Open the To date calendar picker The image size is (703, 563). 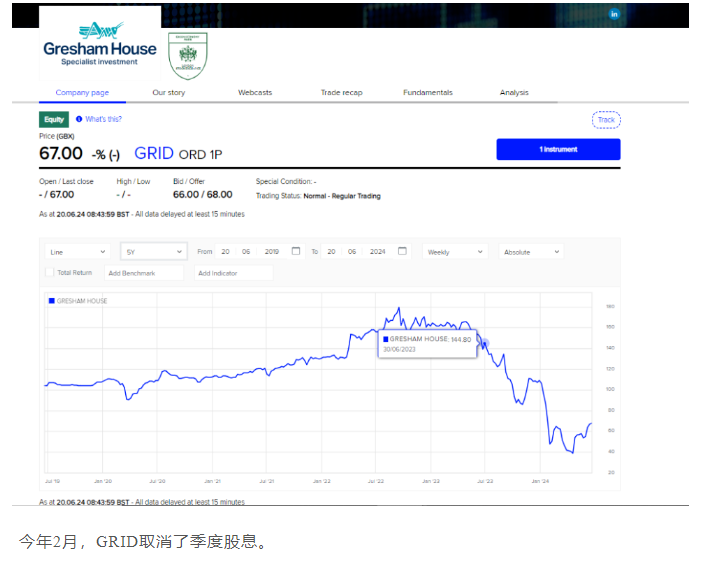pyautogui.click(x=402, y=251)
